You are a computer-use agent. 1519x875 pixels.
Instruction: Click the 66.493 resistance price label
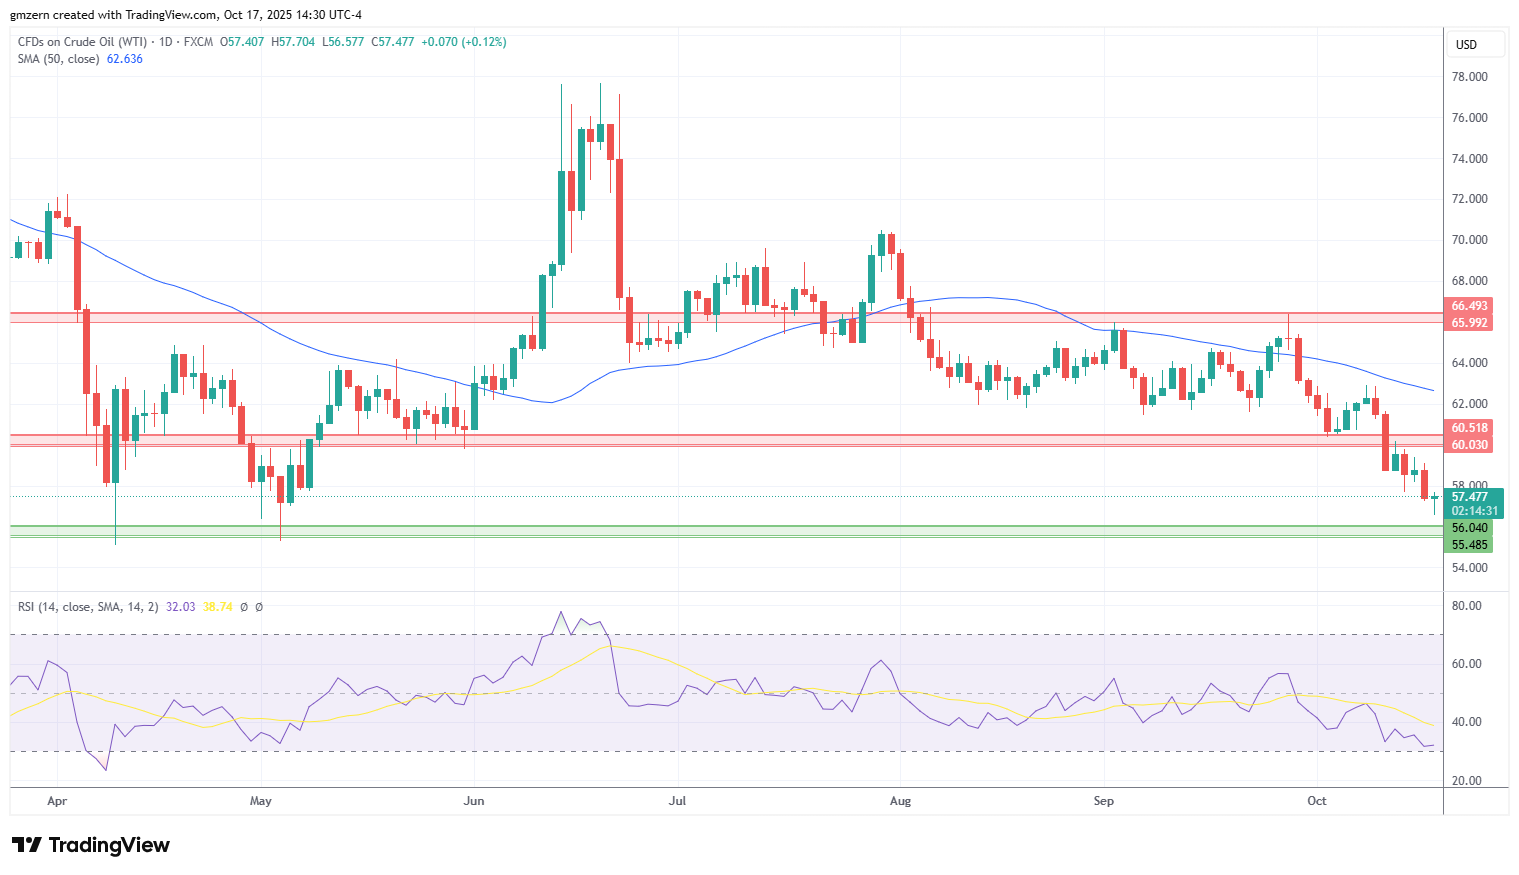point(1469,306)
